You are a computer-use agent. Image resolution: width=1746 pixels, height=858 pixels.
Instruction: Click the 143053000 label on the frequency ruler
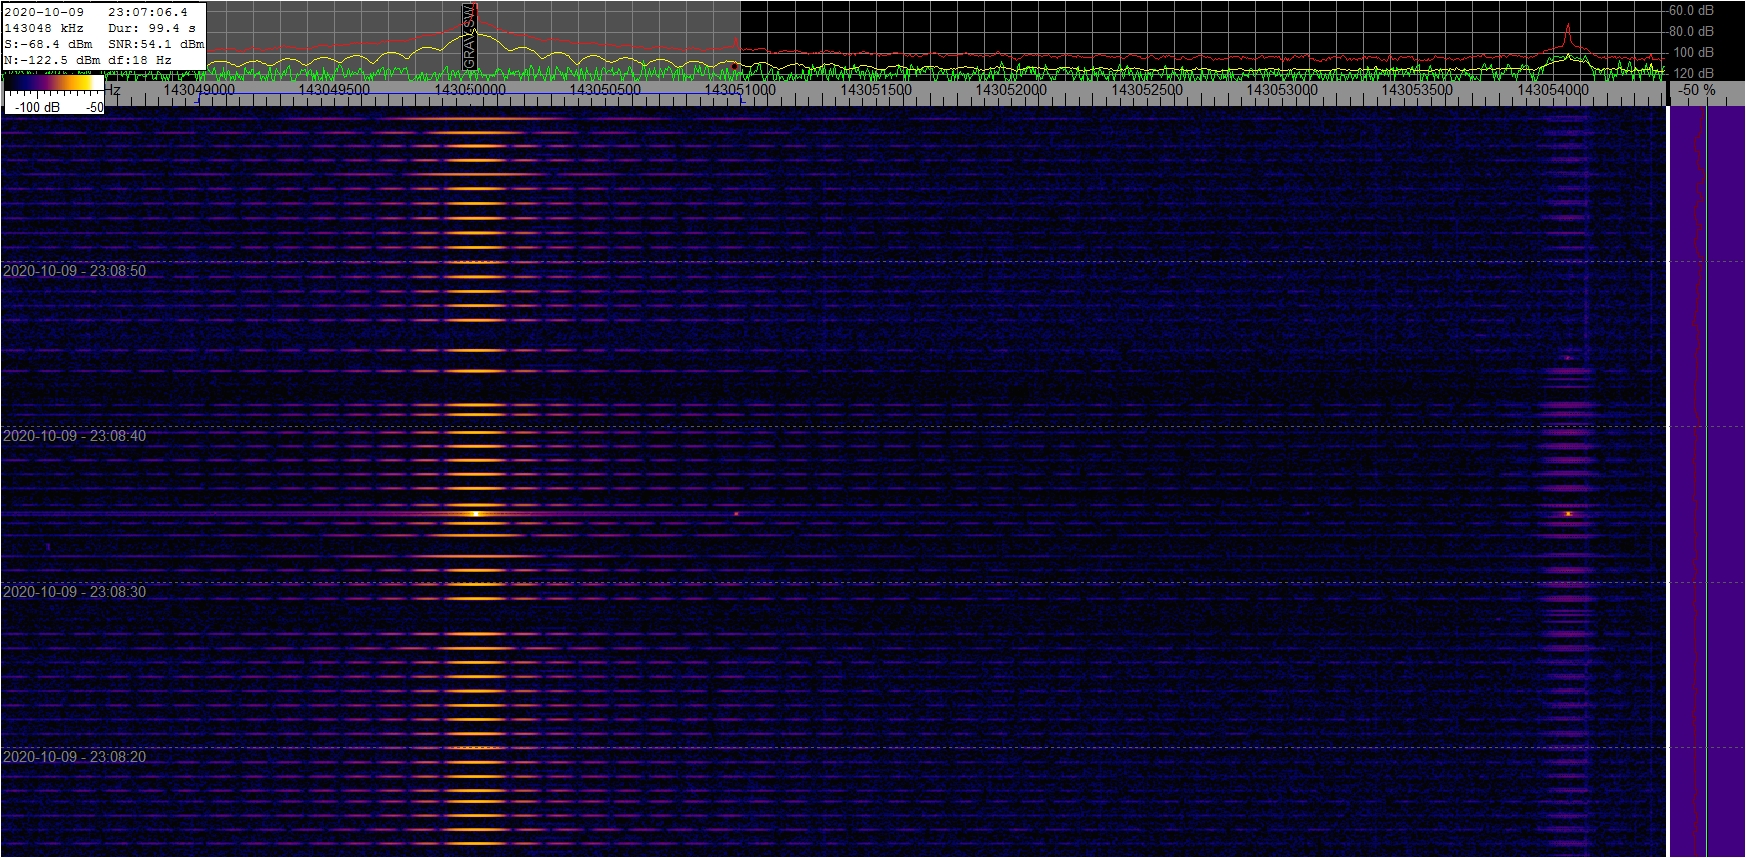(1282, 90)
